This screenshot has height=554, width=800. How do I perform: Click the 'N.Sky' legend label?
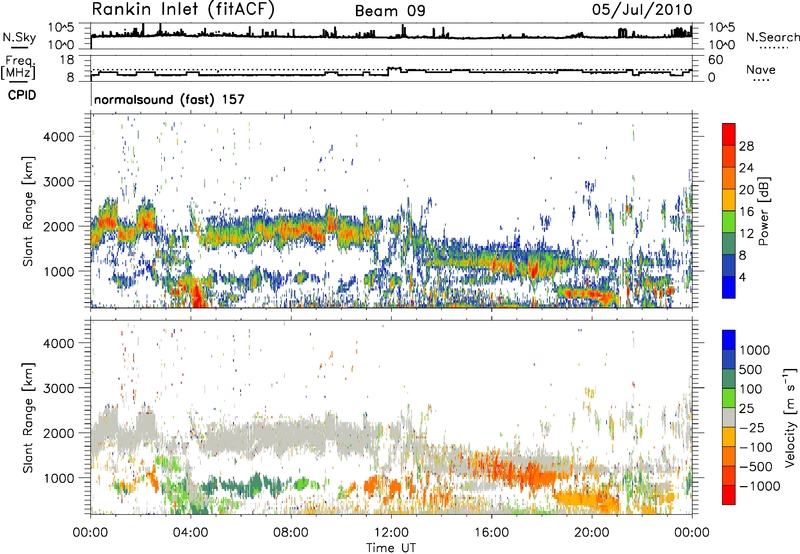[19, 37]
